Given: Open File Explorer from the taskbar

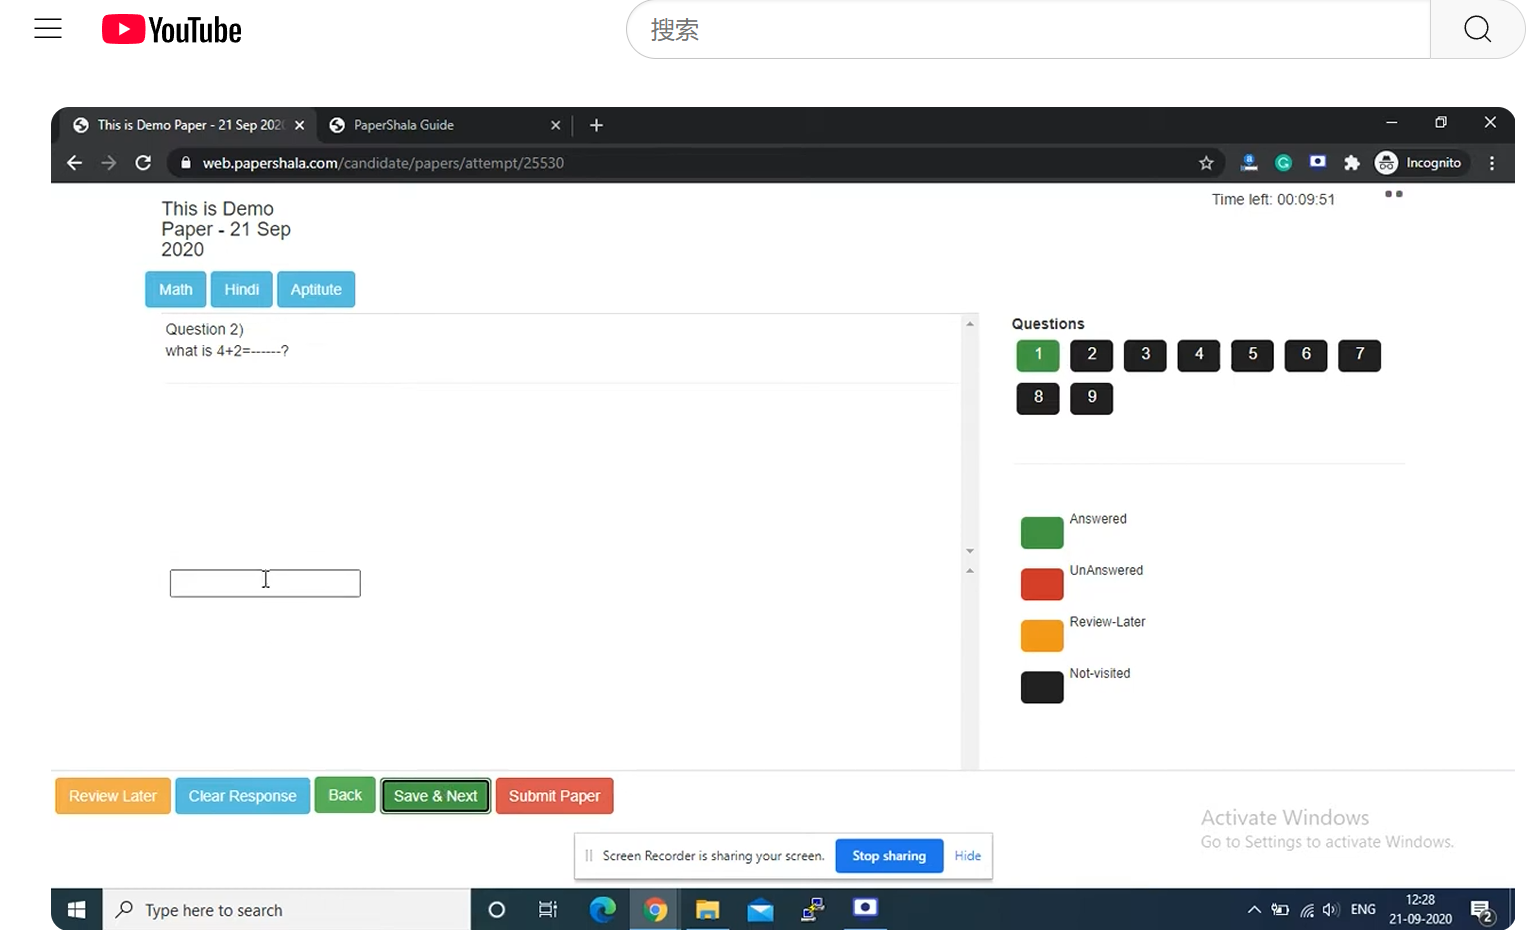Looking at the screenshot, I should (x=708, y=910).
